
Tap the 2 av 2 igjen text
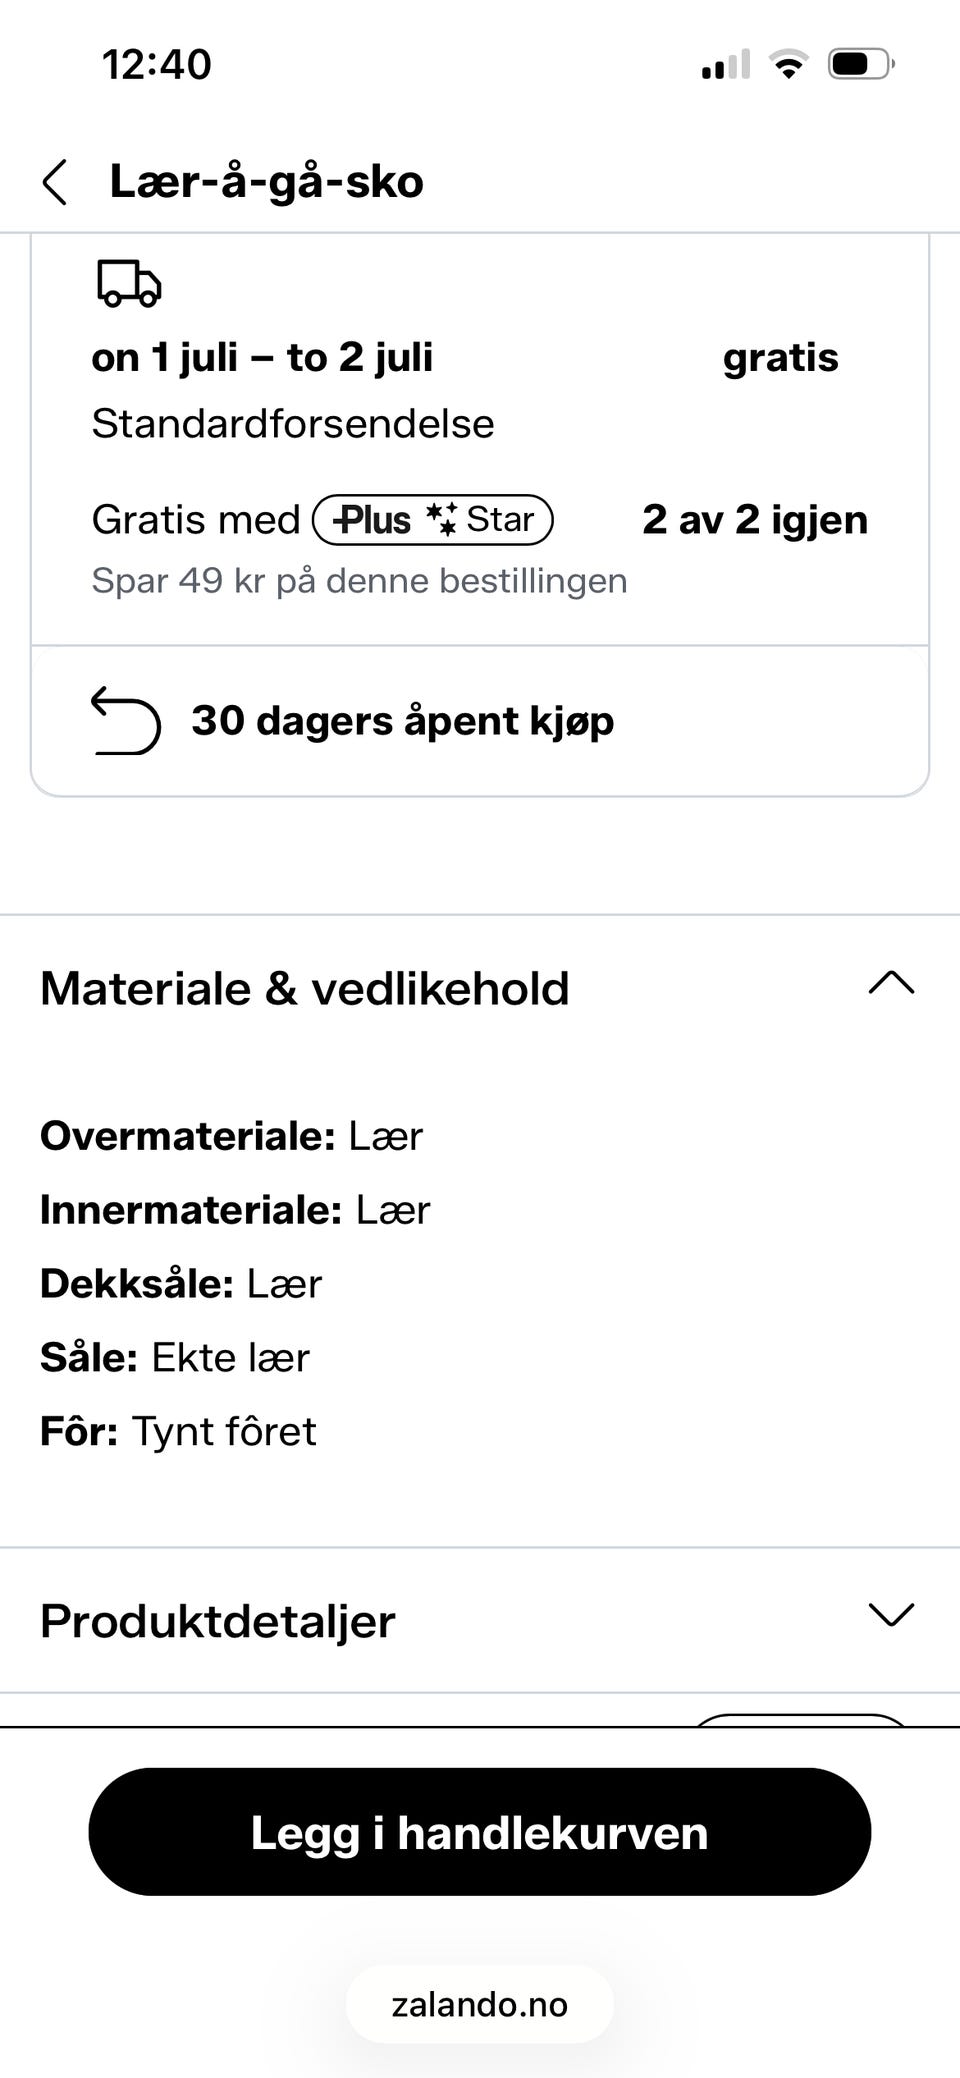pyautogui.click(x=755, y=520)
